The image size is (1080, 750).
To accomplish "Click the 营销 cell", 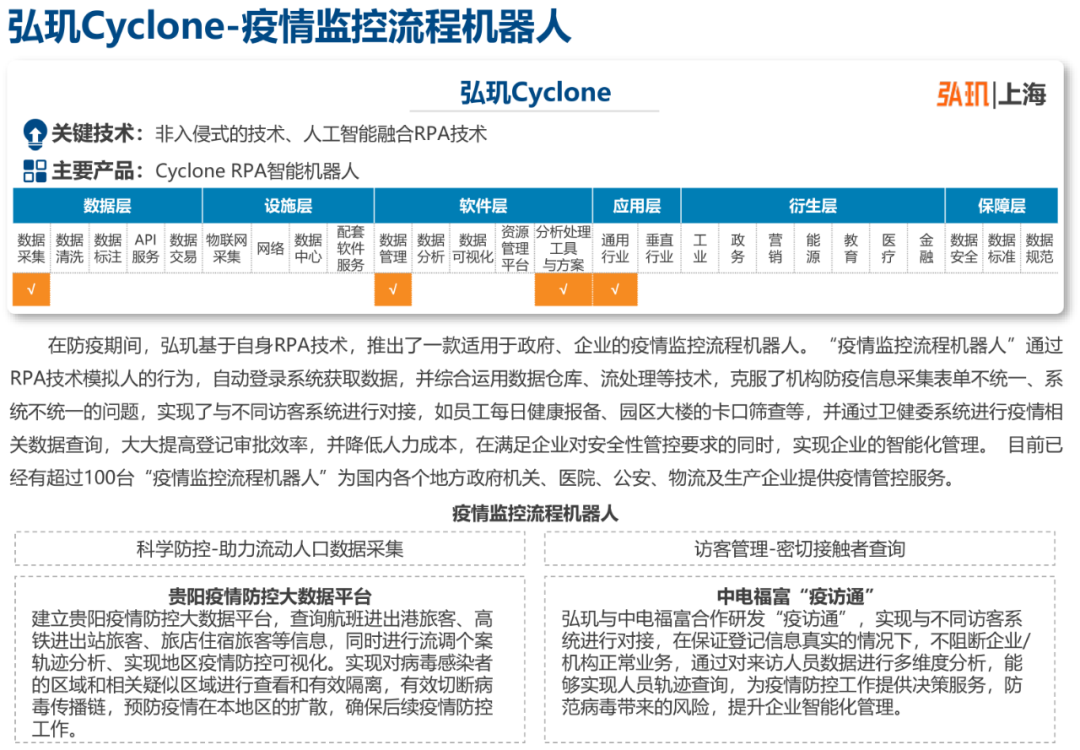I will [x=776, y=249].
